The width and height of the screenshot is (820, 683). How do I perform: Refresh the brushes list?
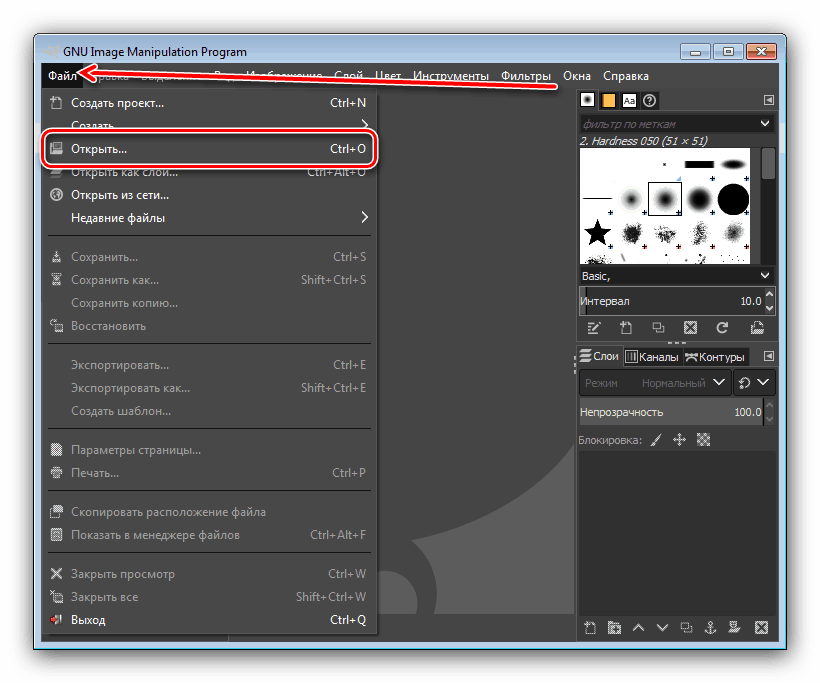(x=722, y=328)
